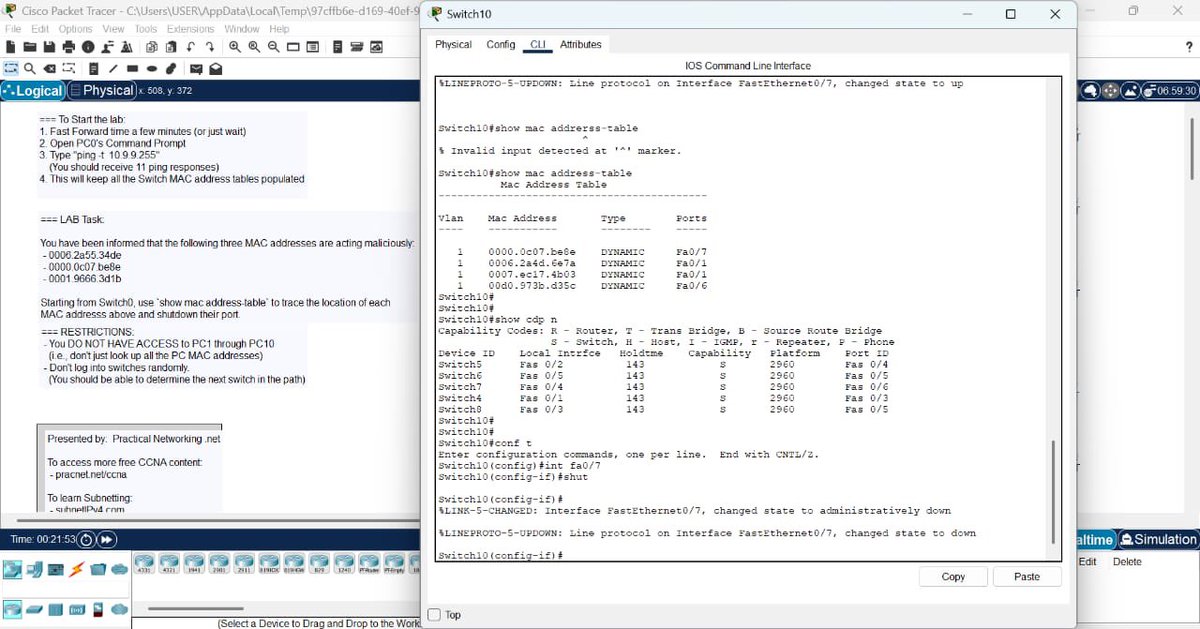Activate the Select tool icon

(11, 69)
